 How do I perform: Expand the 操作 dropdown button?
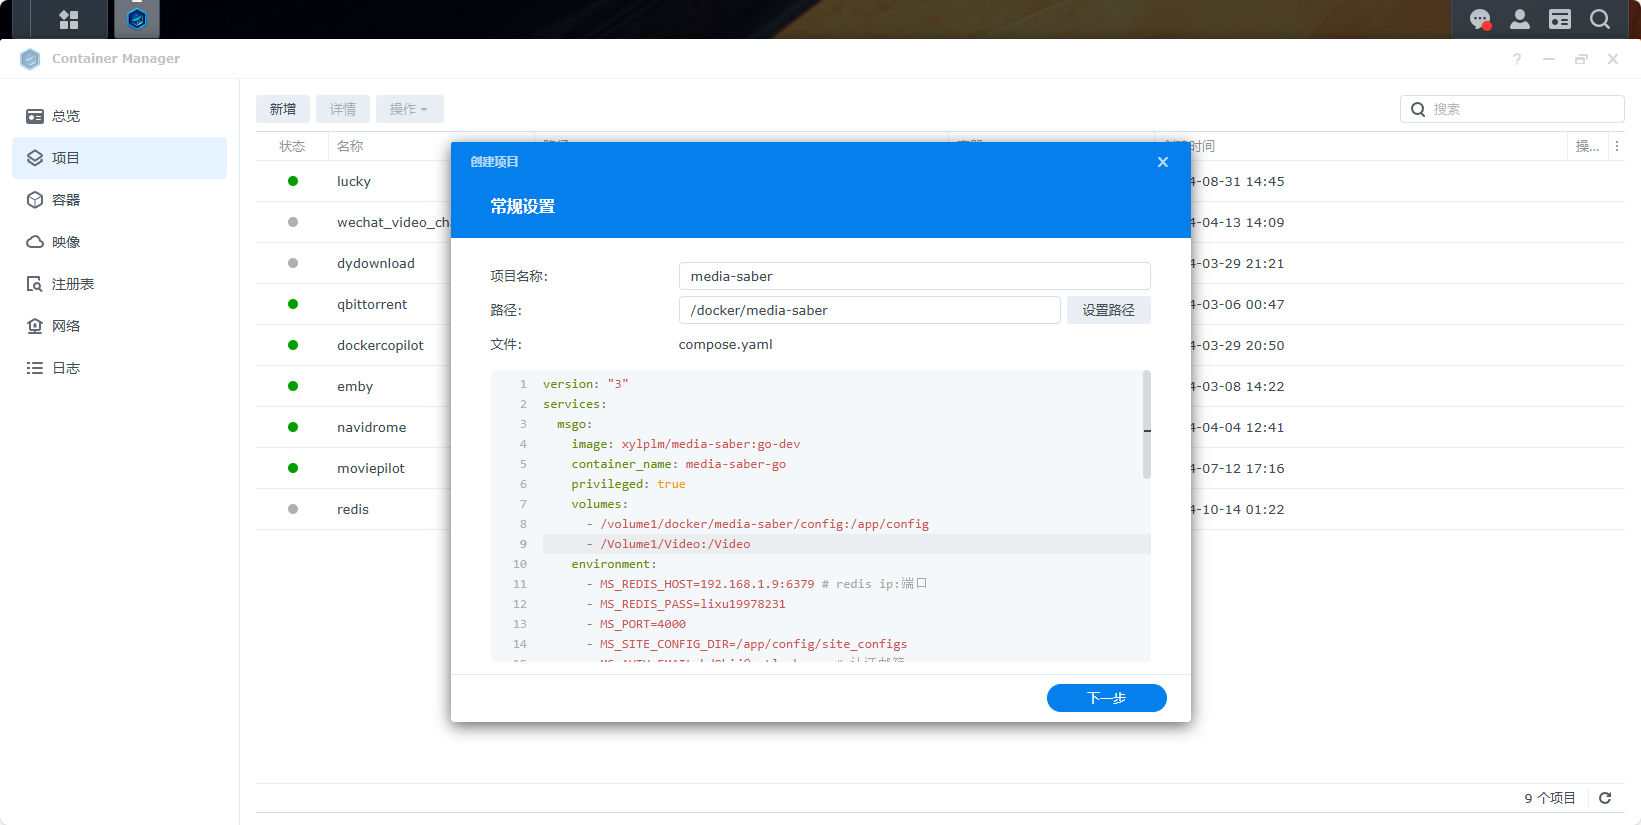coord(409,109)
